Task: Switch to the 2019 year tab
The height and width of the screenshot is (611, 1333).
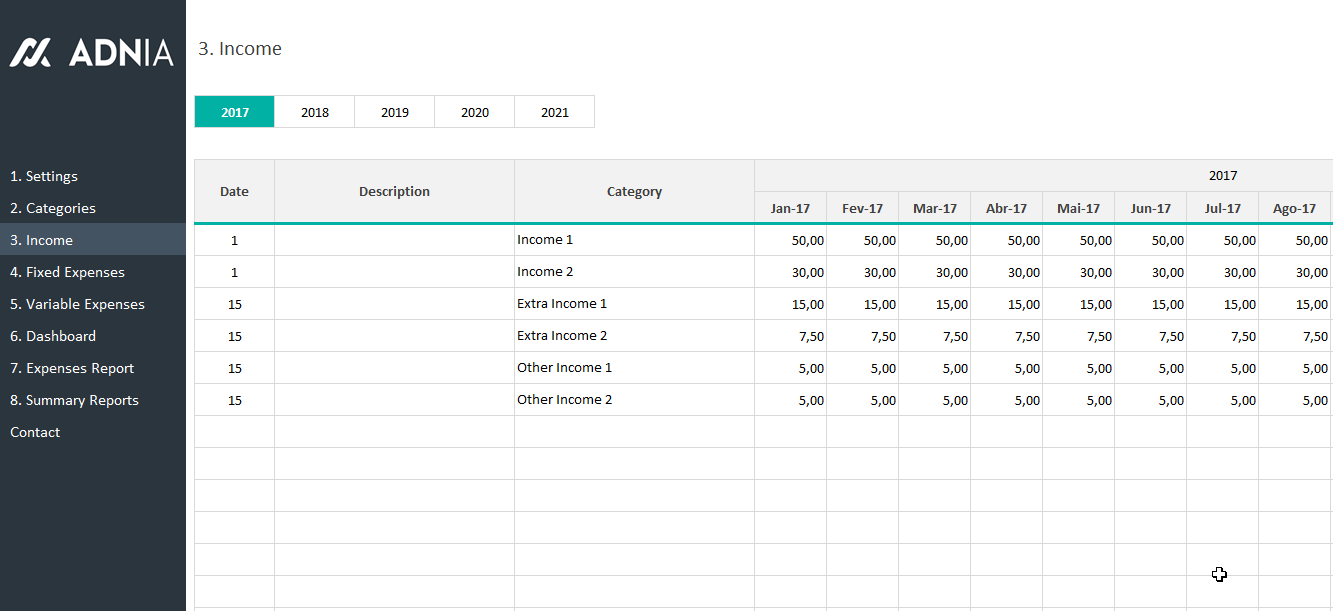Action: click(x=394, y=112)
